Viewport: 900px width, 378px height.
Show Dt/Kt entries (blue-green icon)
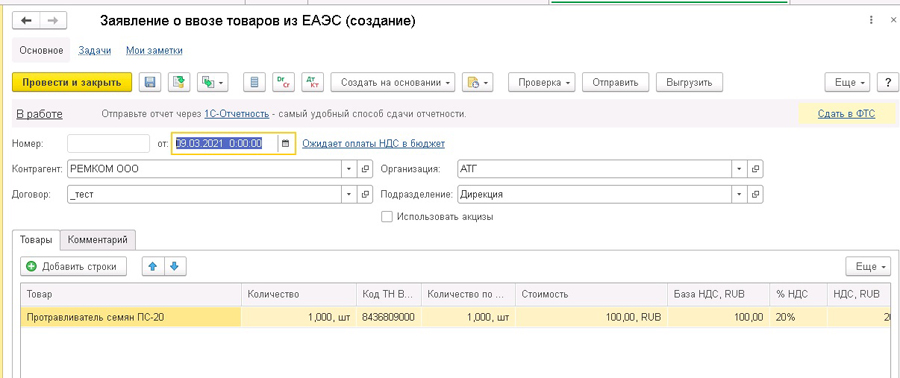click(312, 82)
